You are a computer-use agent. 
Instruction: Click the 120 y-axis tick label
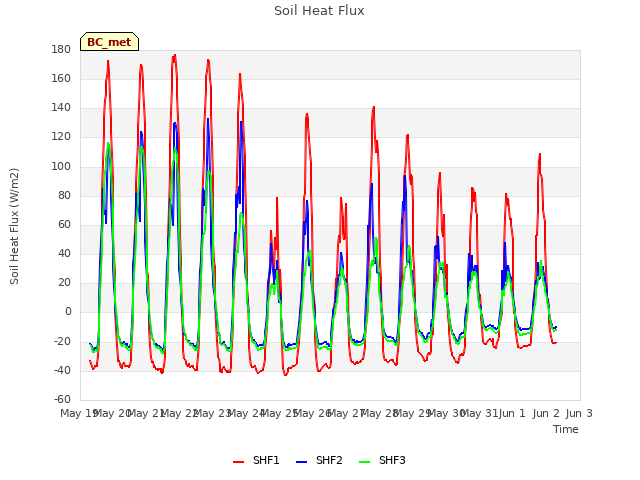coord(61,137)
